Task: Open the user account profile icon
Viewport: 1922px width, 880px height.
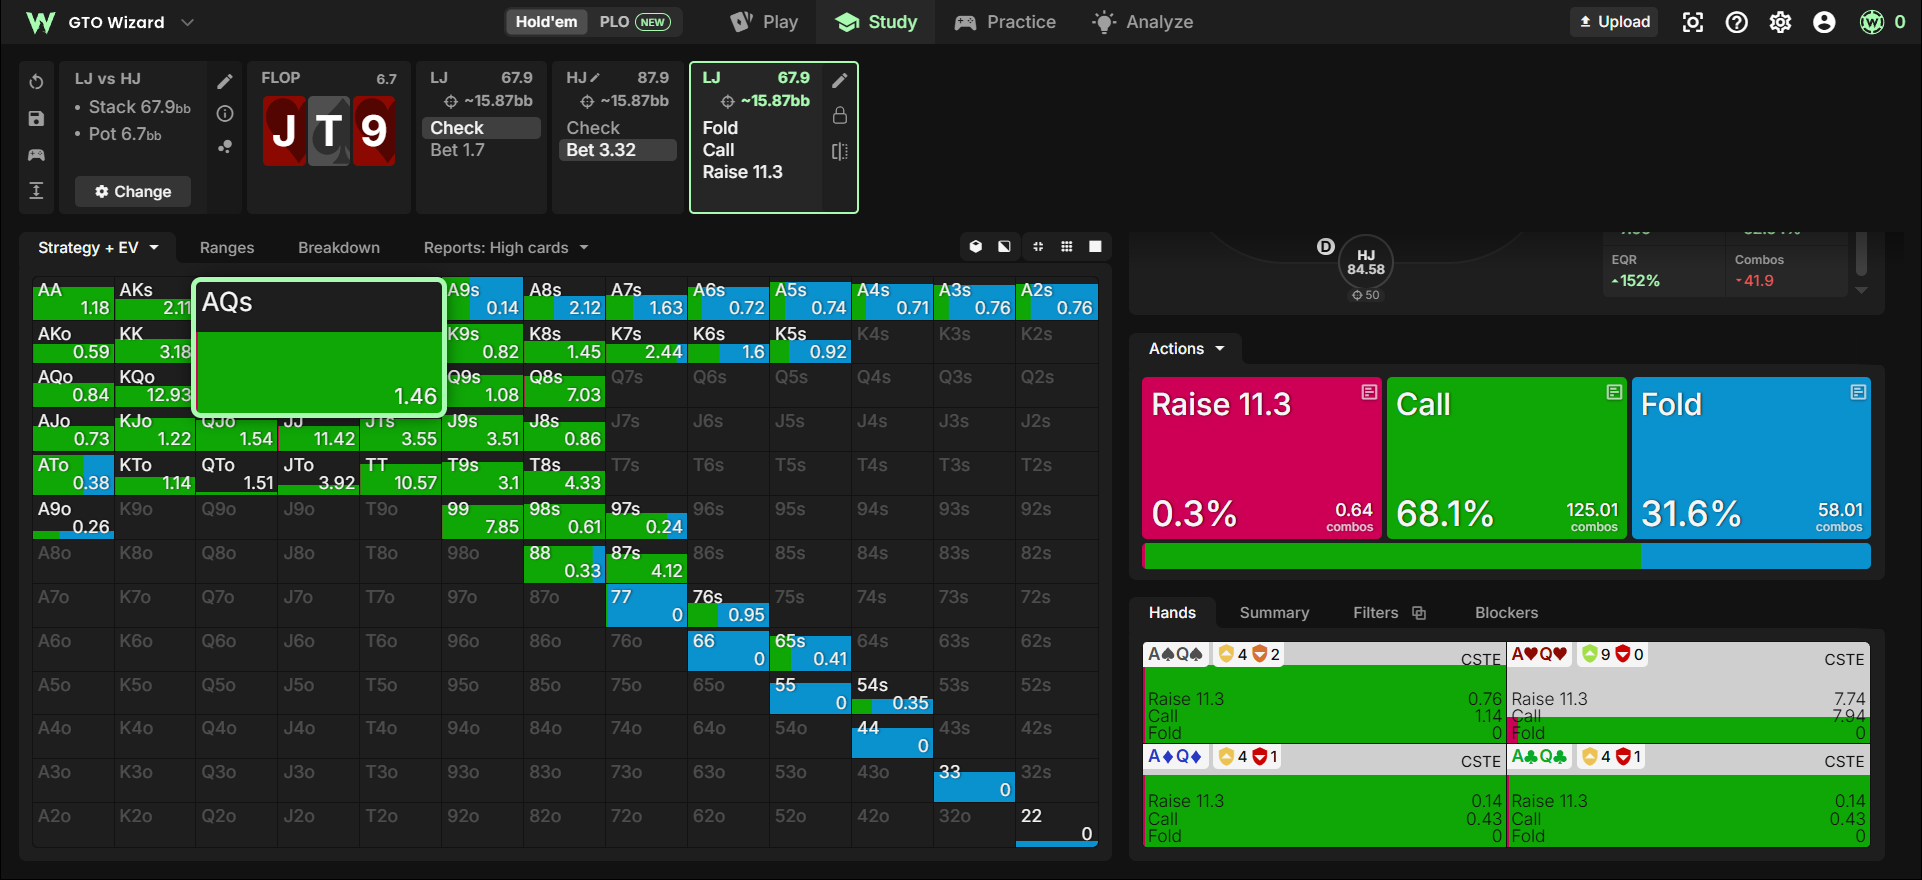Action: [x=1825, y=22]
